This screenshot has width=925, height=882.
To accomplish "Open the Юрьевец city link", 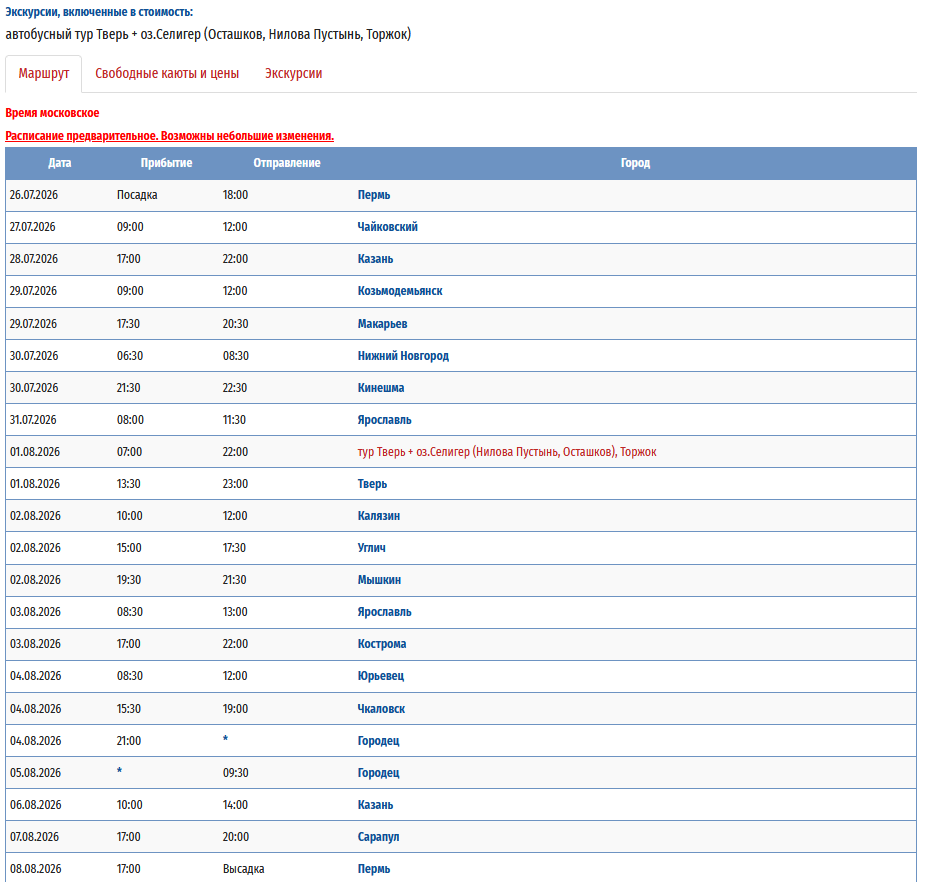I will coord(381,676).
